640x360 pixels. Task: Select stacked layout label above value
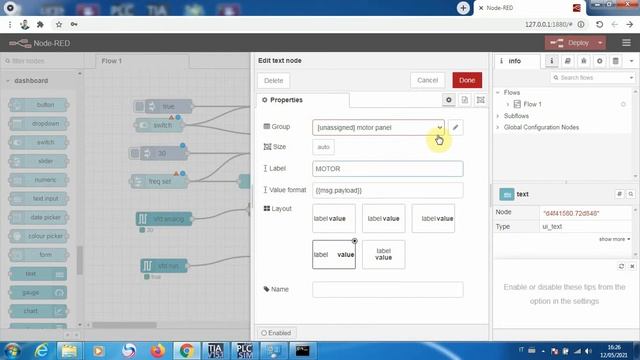point(383,255)
